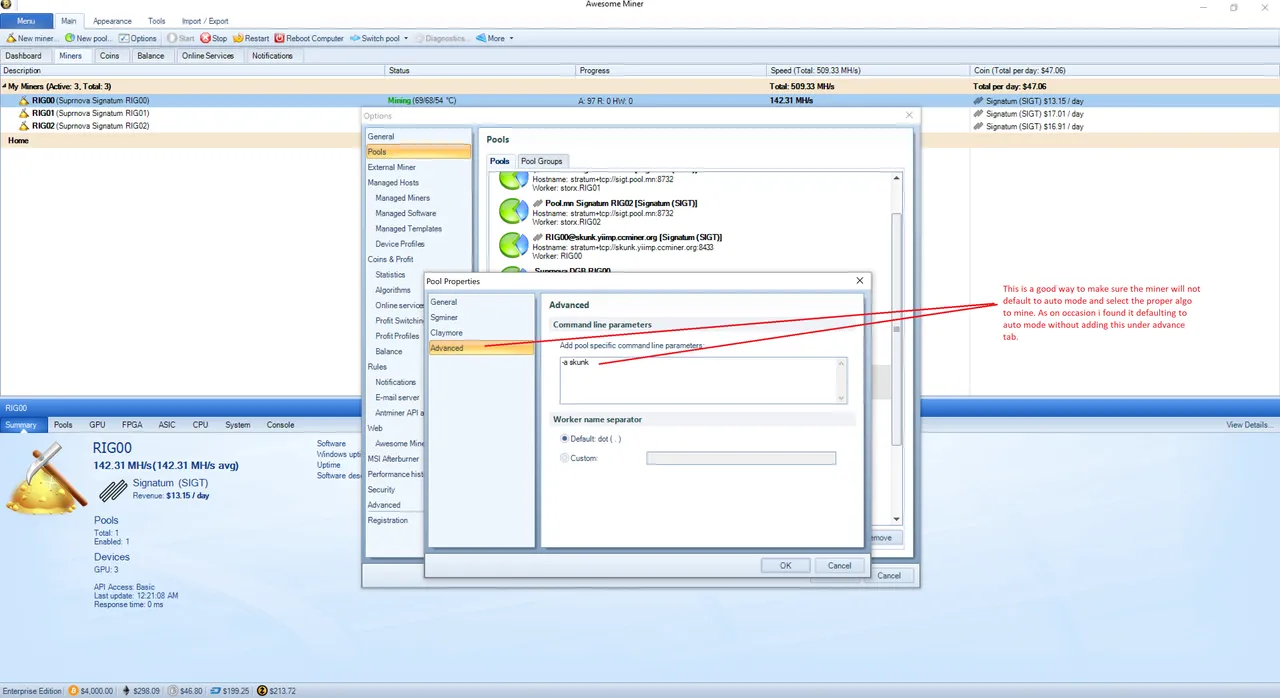Open the More dropdown in toolbar
Screen dimensions: 1280x698
pyautogui.click(x=495, y=38)
